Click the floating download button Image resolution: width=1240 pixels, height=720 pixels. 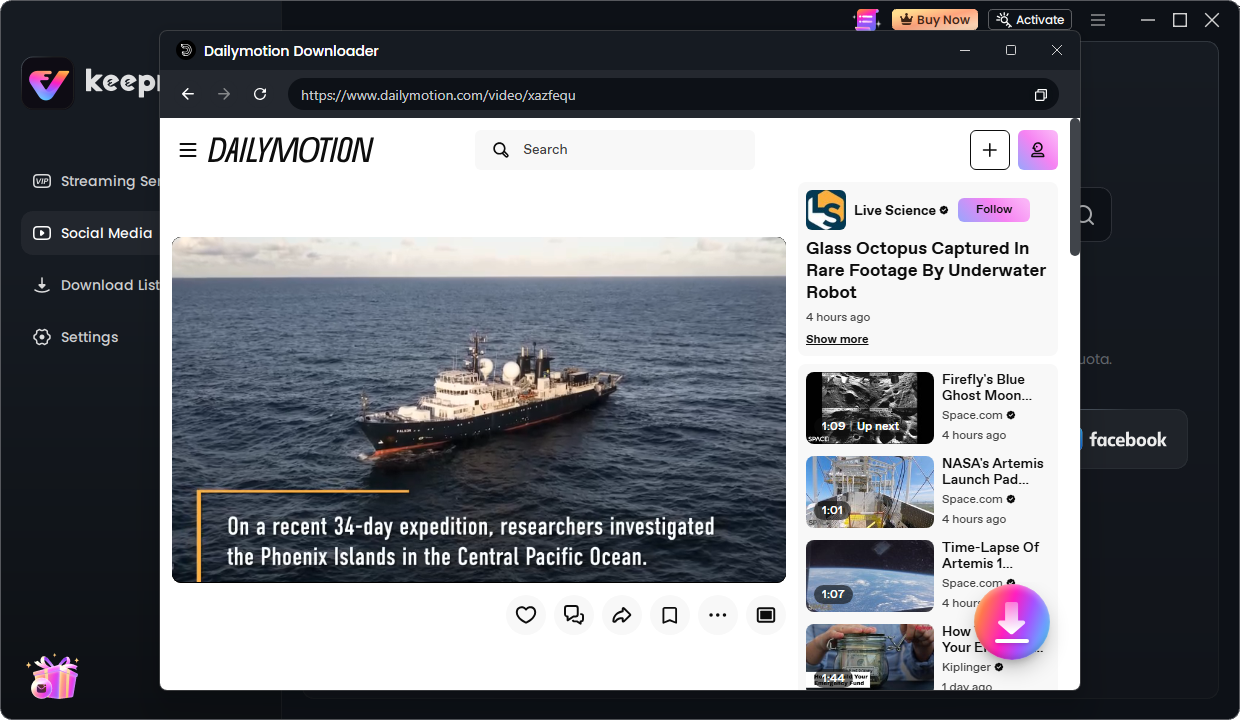1012,622
